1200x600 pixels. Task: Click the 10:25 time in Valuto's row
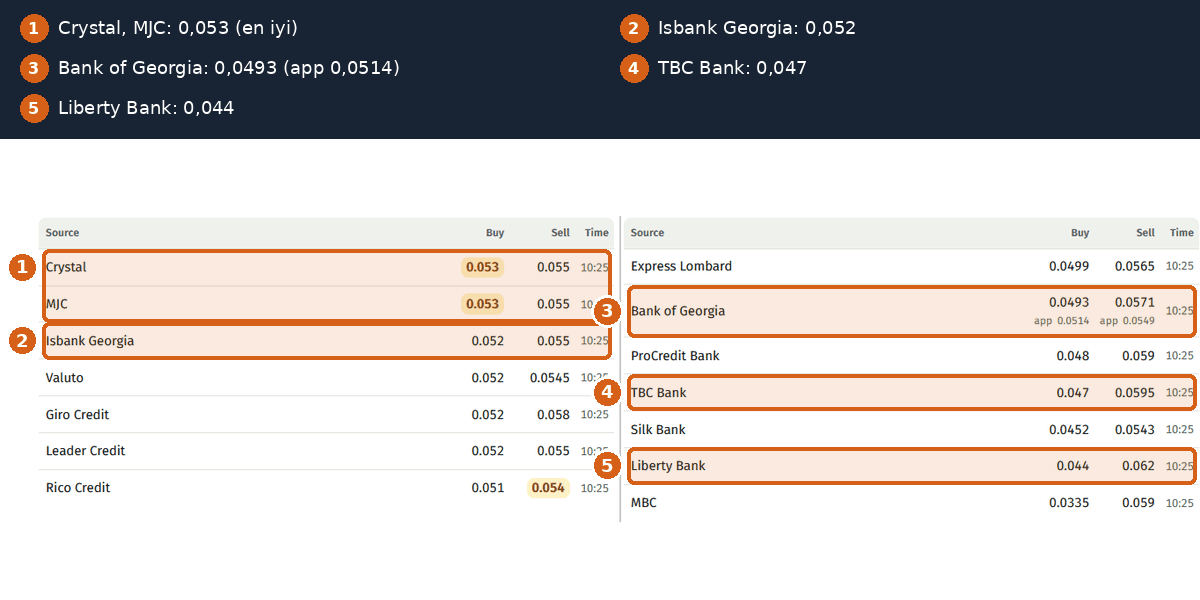595,378
